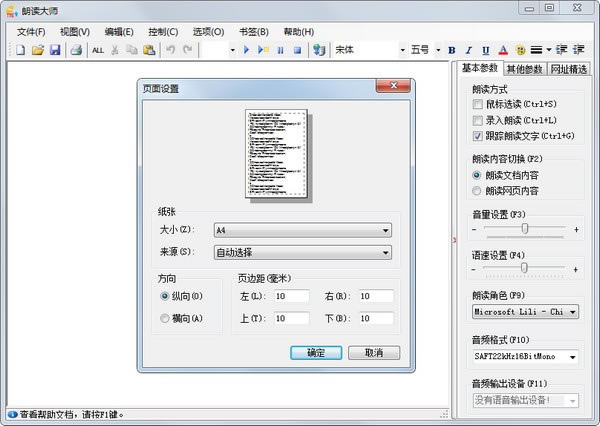Click the paste clipboard icon
Viewport: 600px width, 426px height.
tap(149, 50)
